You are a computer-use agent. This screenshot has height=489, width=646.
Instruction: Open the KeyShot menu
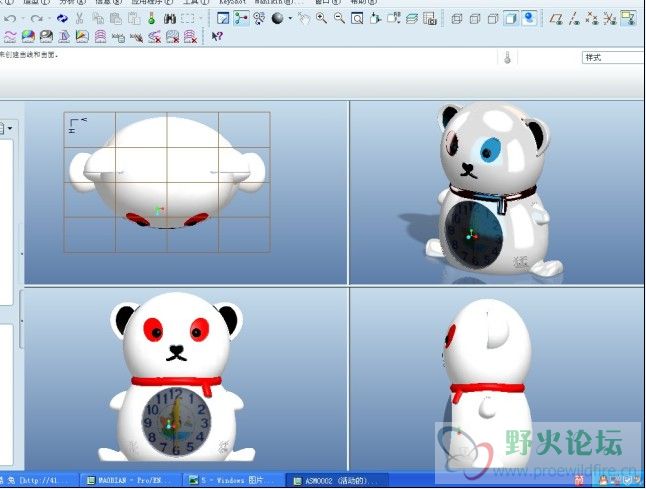point(232,2)
